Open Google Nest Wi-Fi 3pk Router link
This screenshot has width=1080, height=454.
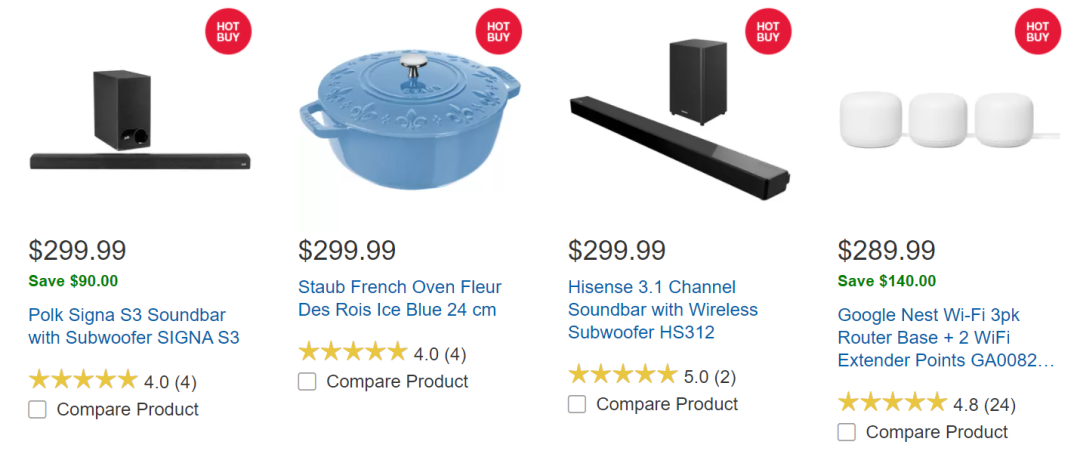[946, 338]
